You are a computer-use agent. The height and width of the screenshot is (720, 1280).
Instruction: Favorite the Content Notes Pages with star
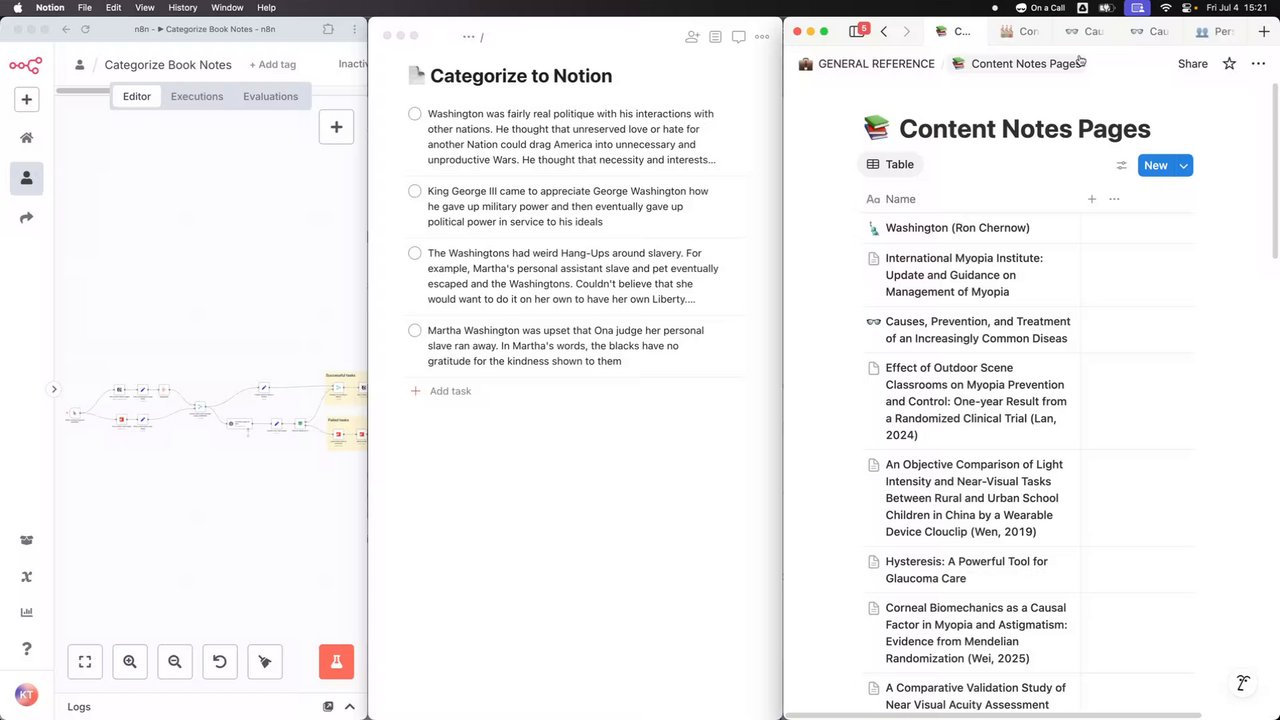coord(1229,63)
